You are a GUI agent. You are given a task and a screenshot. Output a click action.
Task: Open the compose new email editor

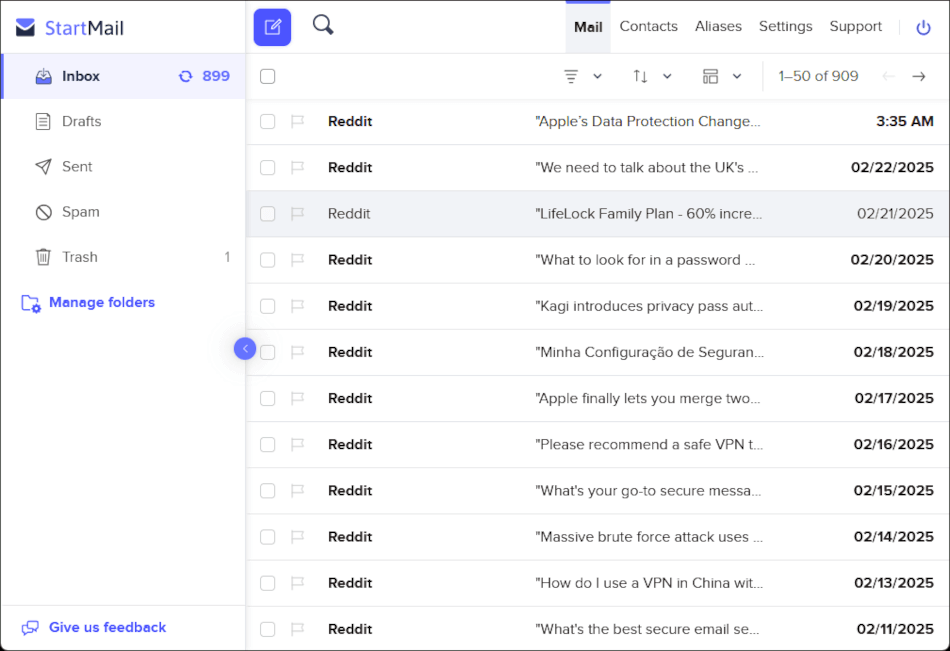[x=272, y=27]
